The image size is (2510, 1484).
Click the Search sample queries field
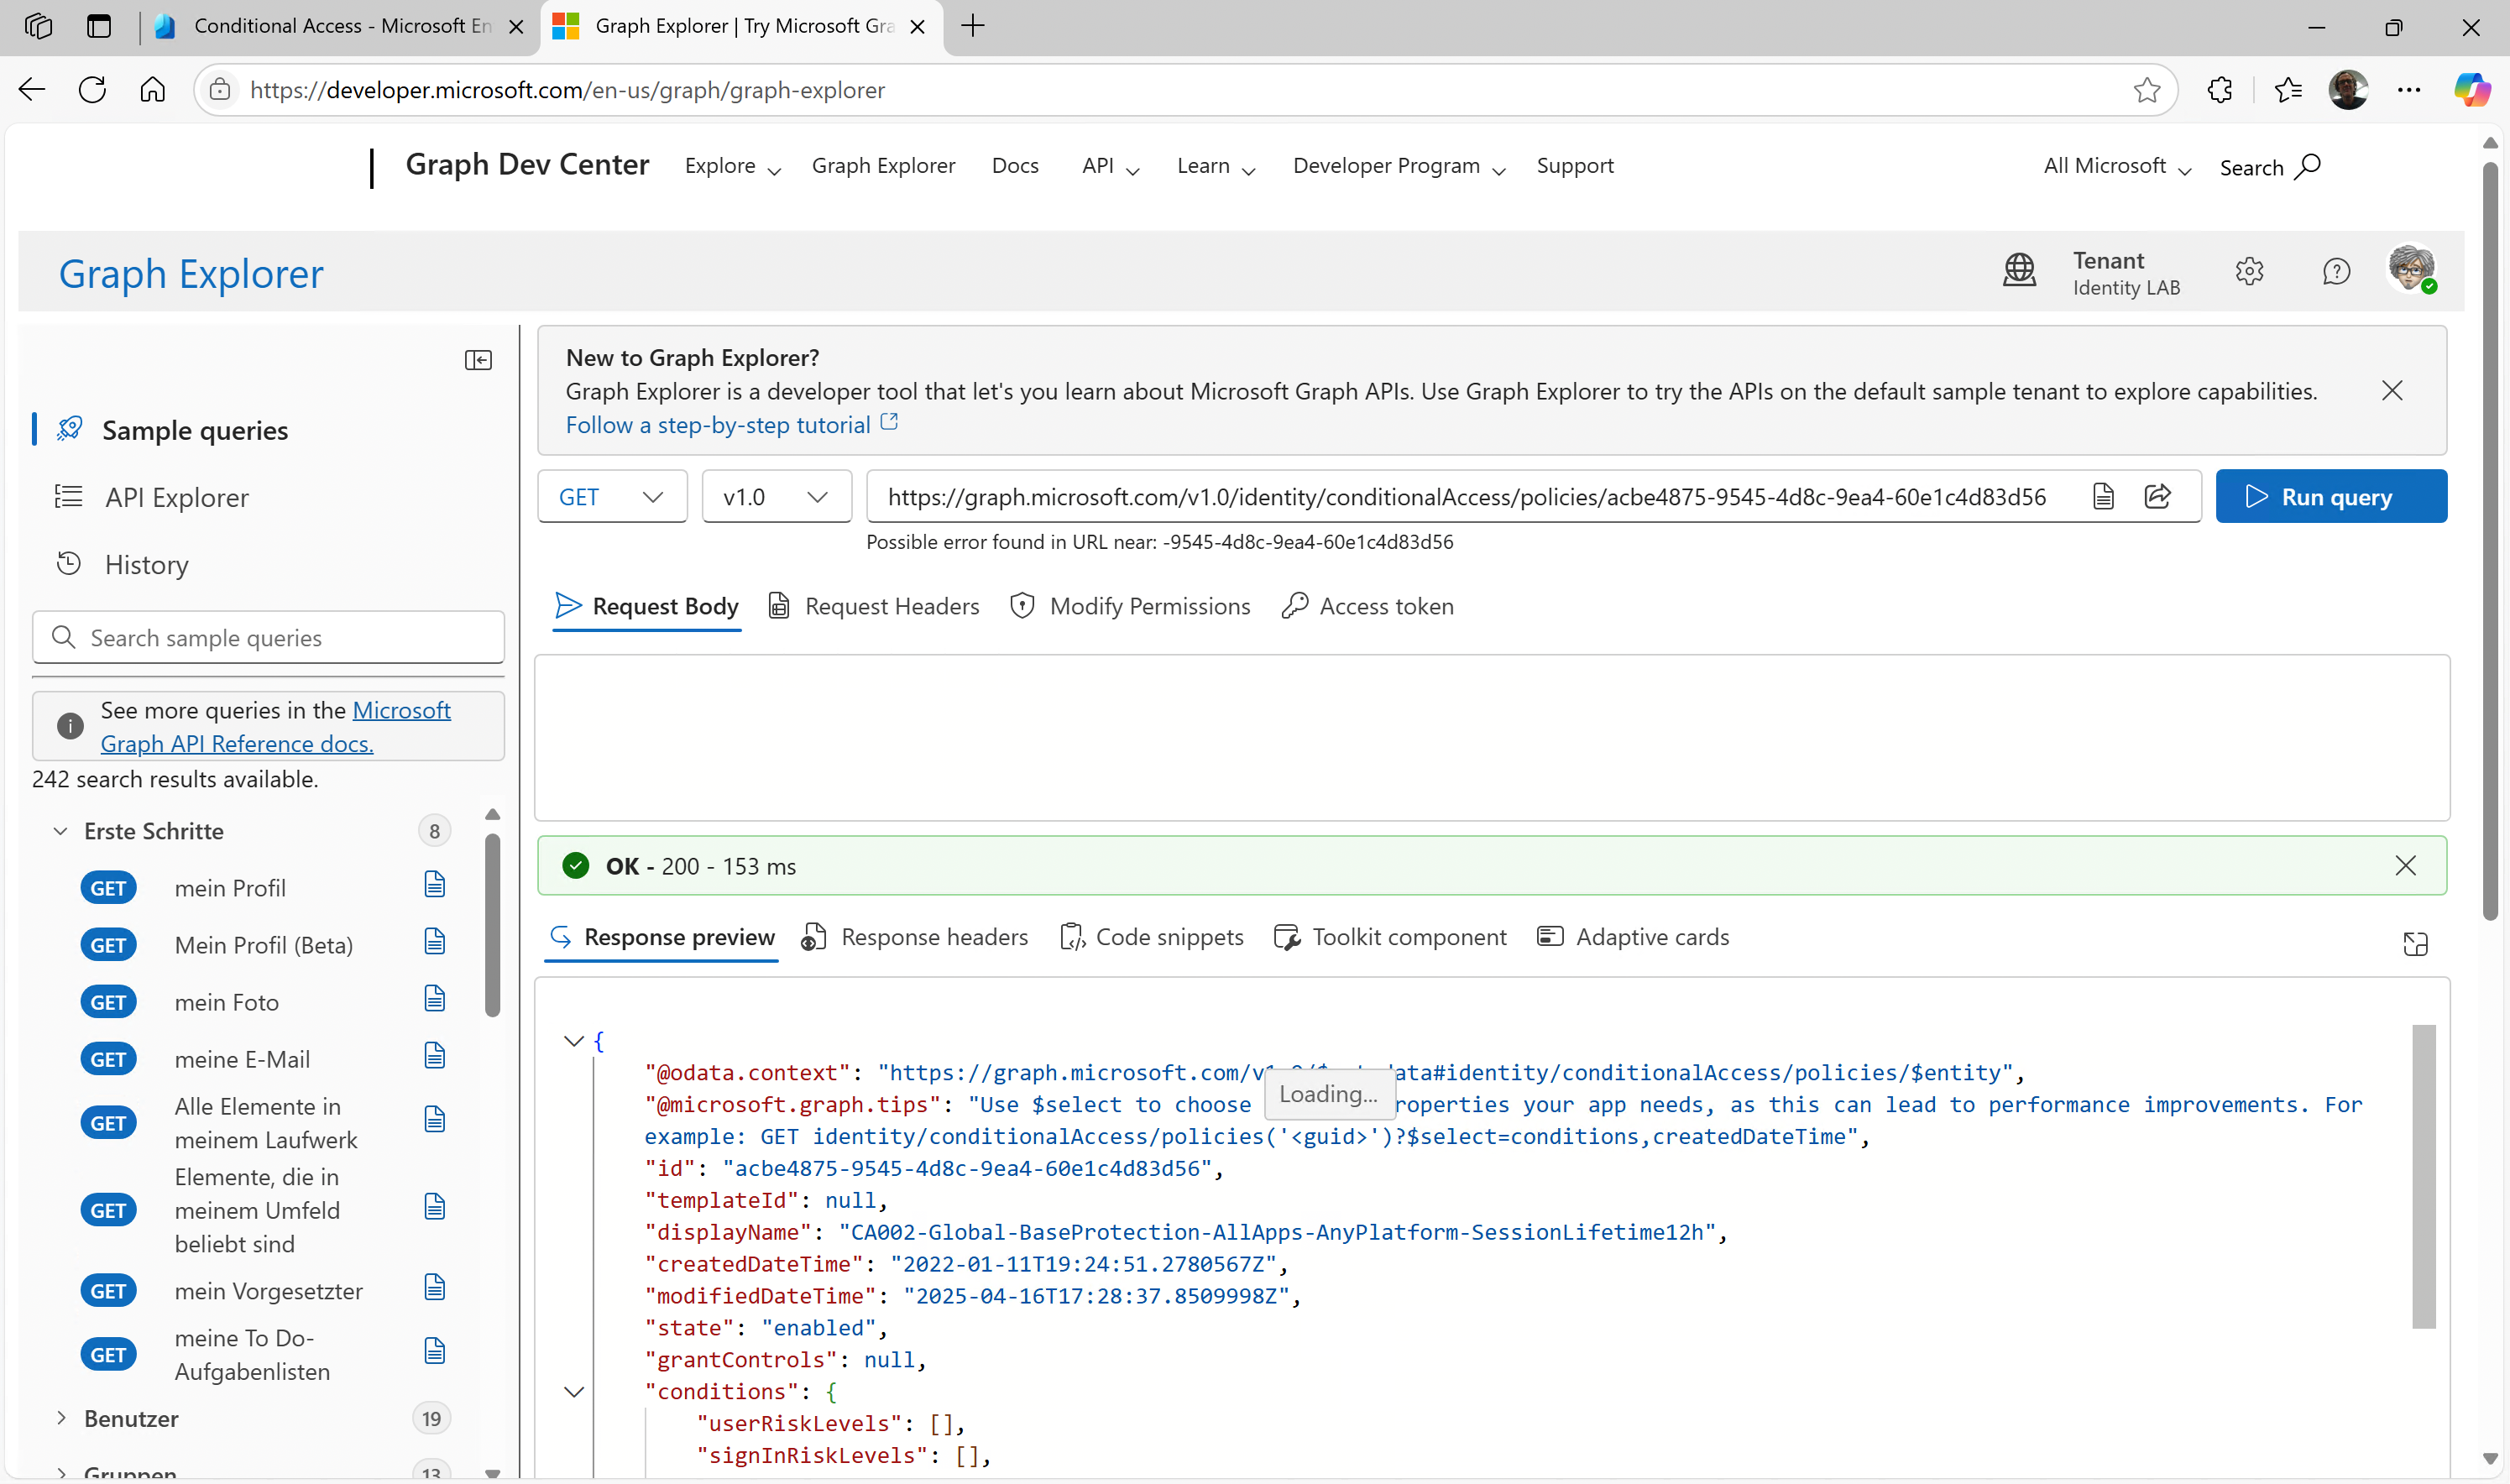[x=268, y=637]
